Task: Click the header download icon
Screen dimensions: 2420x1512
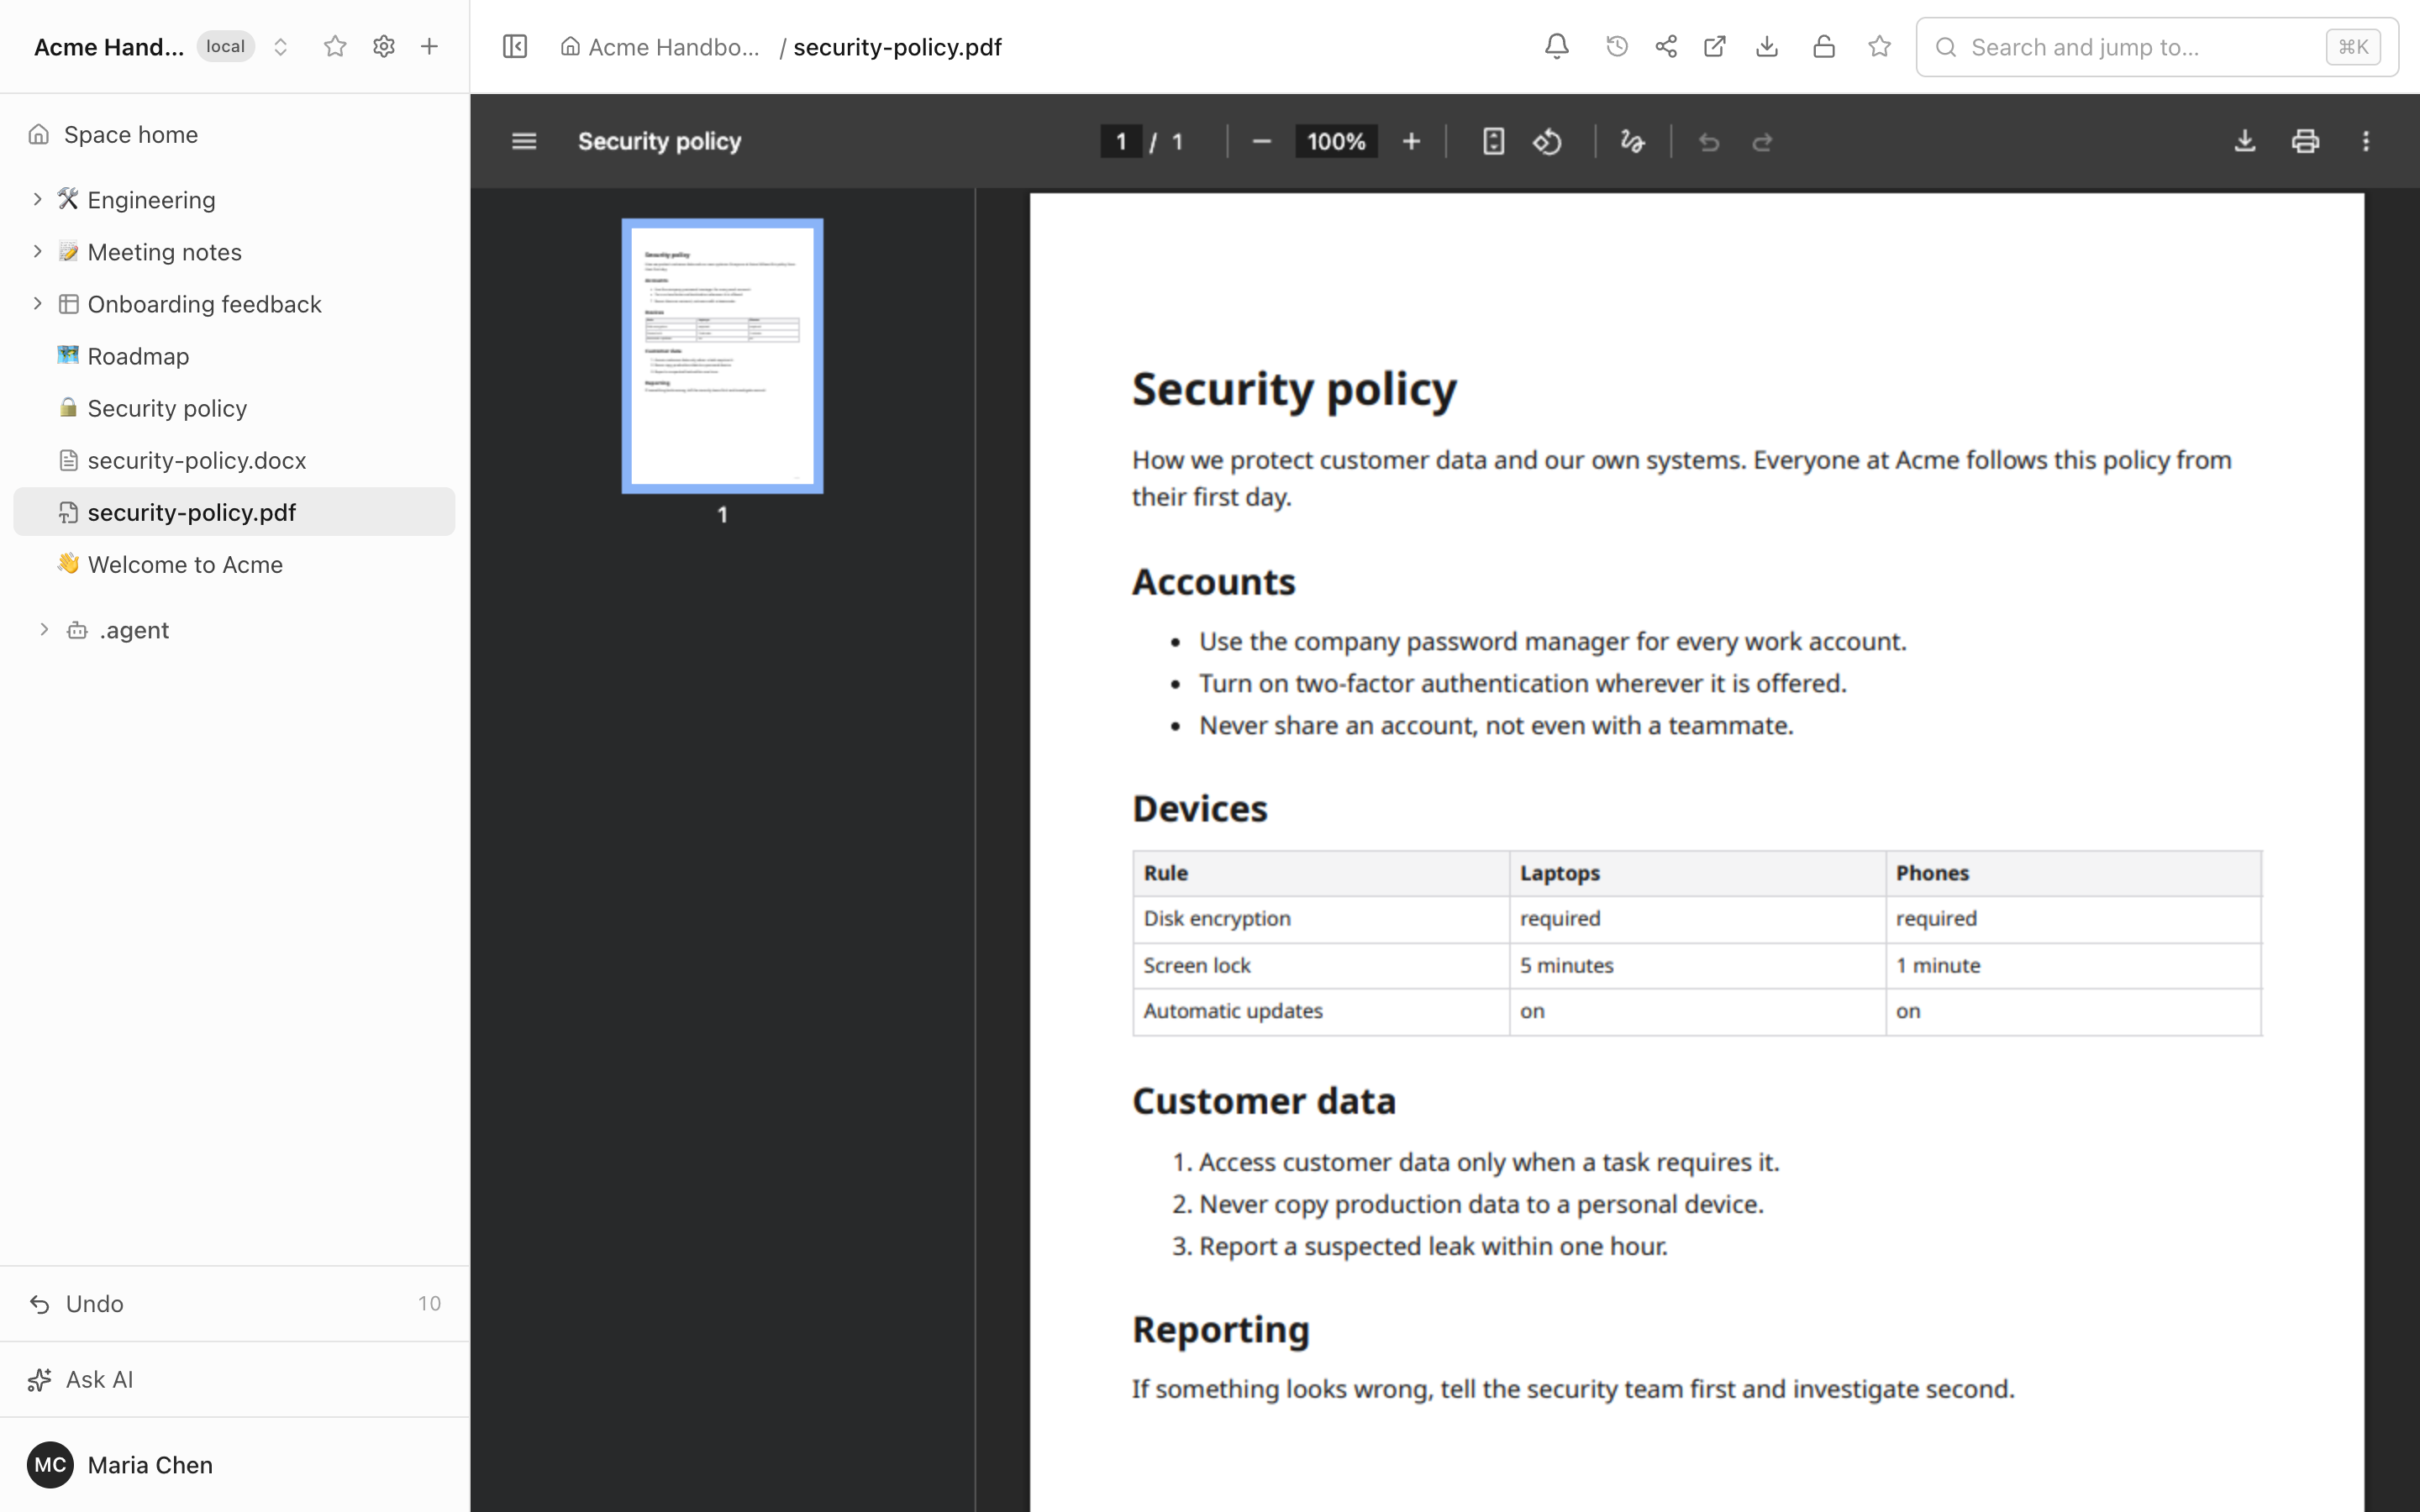Action: pyautogui.click(x=1767, y=47)
